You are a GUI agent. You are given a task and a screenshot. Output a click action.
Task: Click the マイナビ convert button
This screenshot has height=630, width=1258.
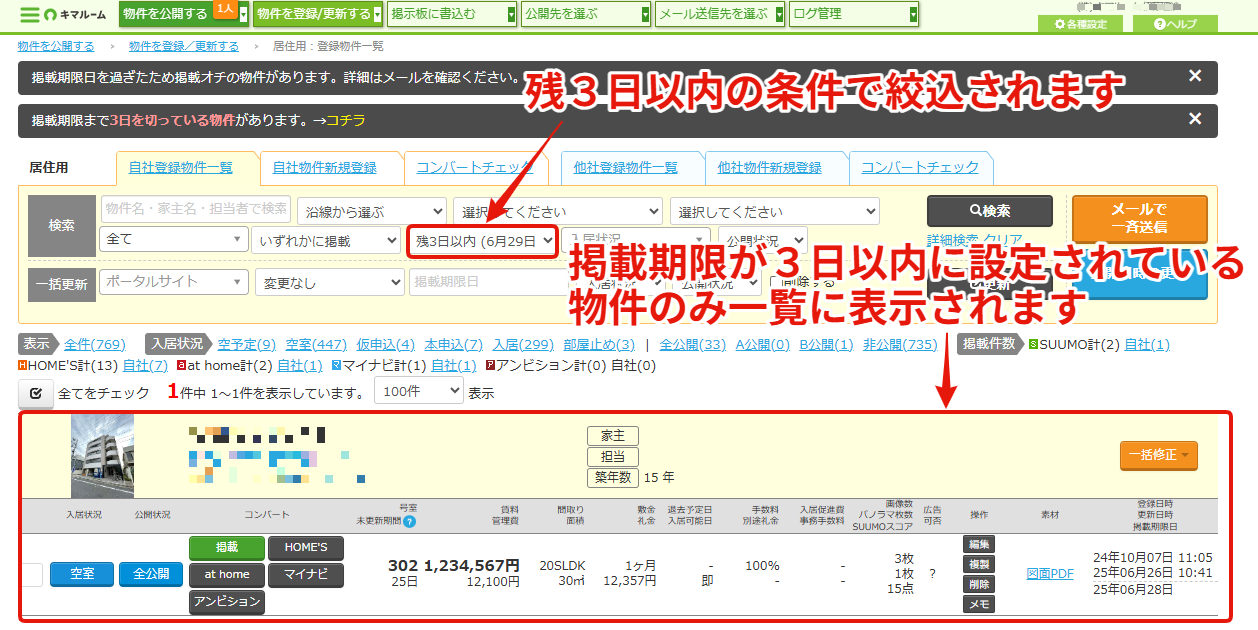coord(306,575)
